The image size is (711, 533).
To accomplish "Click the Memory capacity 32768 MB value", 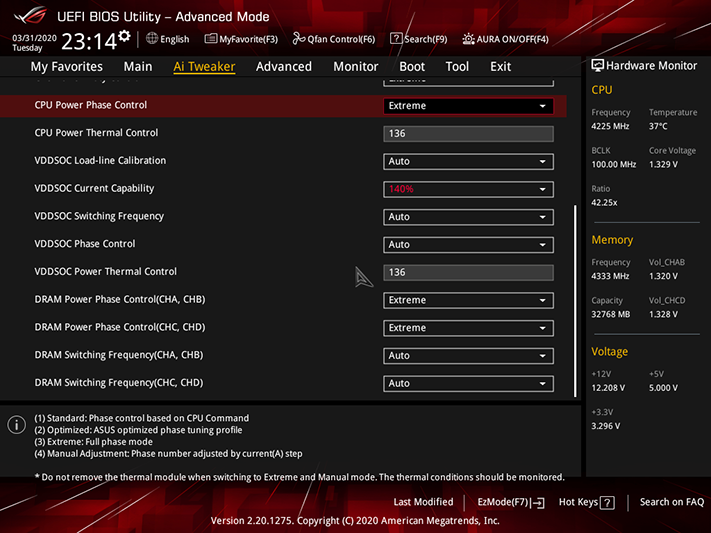I will pos(610,314).
